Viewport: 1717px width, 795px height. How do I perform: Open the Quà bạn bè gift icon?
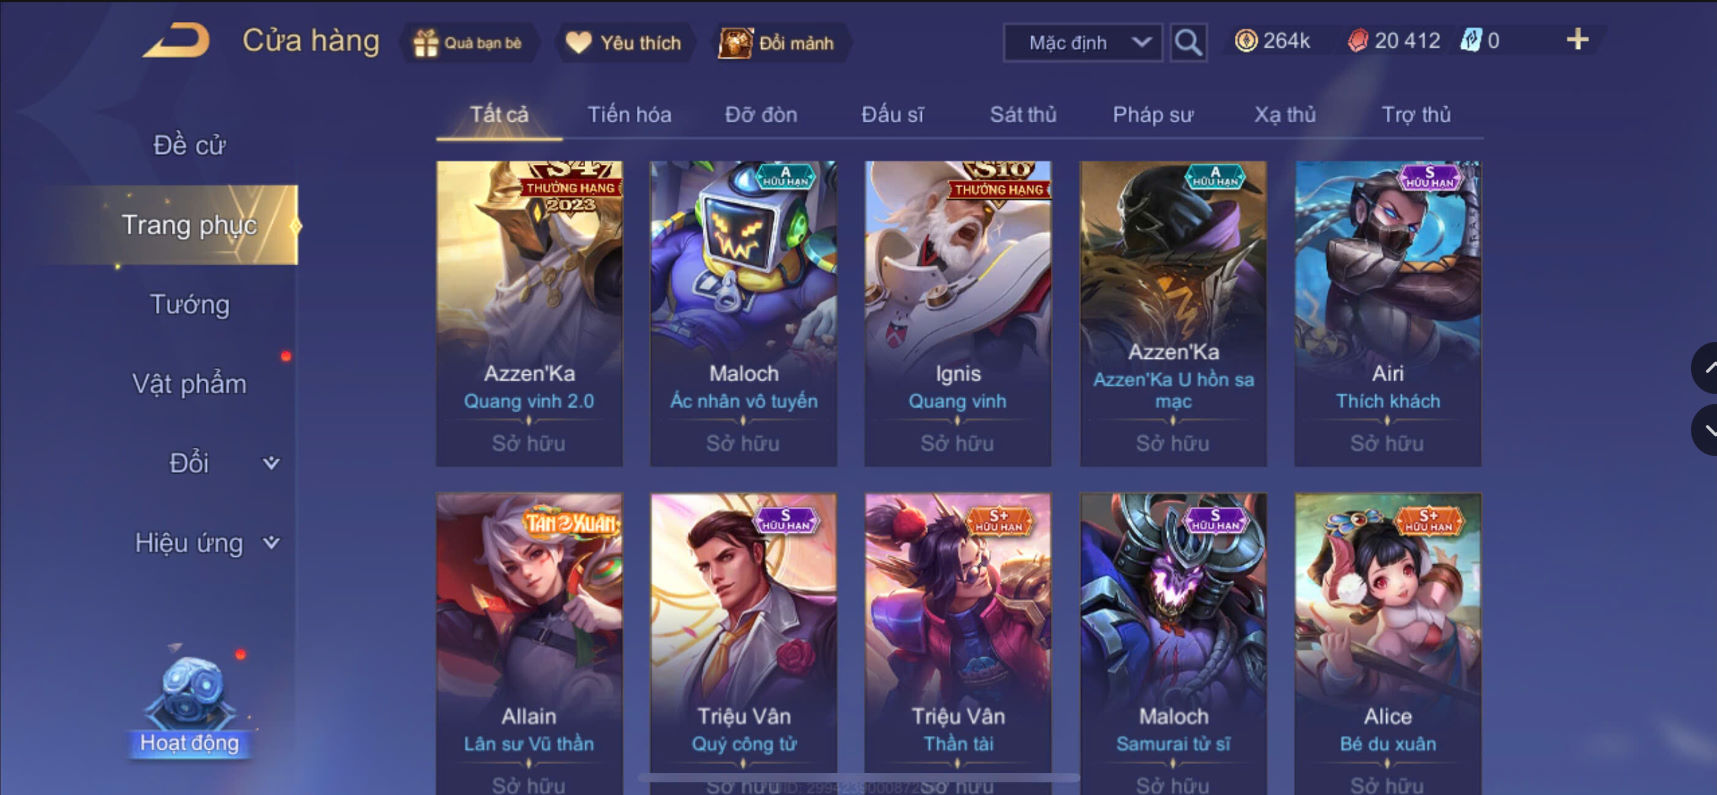coord(426,43)
